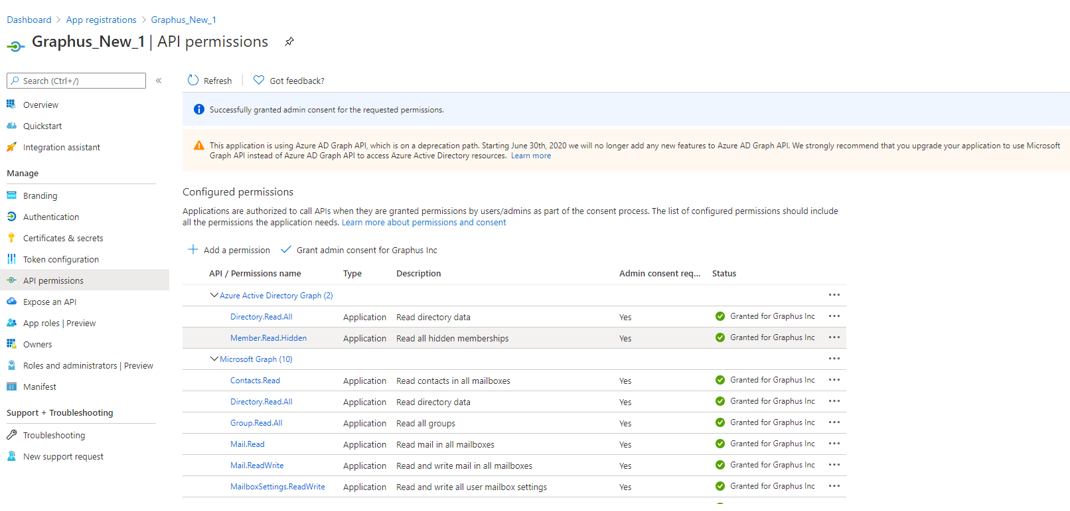1070x511 pixels.
Task: Click the green check status icon for Contacts.Read
Action: [719, 380]
